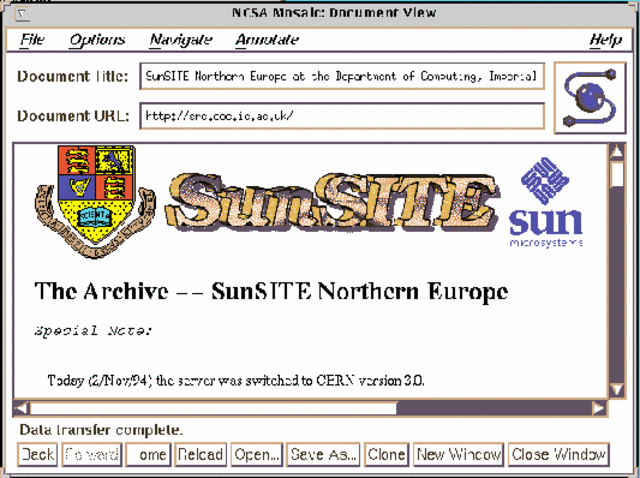Viewport: 640px width, 478px height.
Task: Click vertical scrollbar up arrow
Action: (617, 152)
